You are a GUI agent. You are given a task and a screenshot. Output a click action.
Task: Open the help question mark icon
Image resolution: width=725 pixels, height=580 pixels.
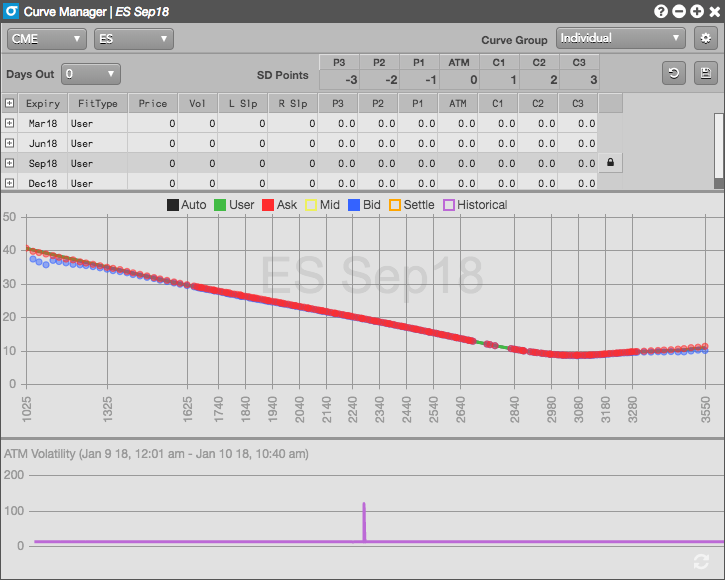click(x=661, y=12)
